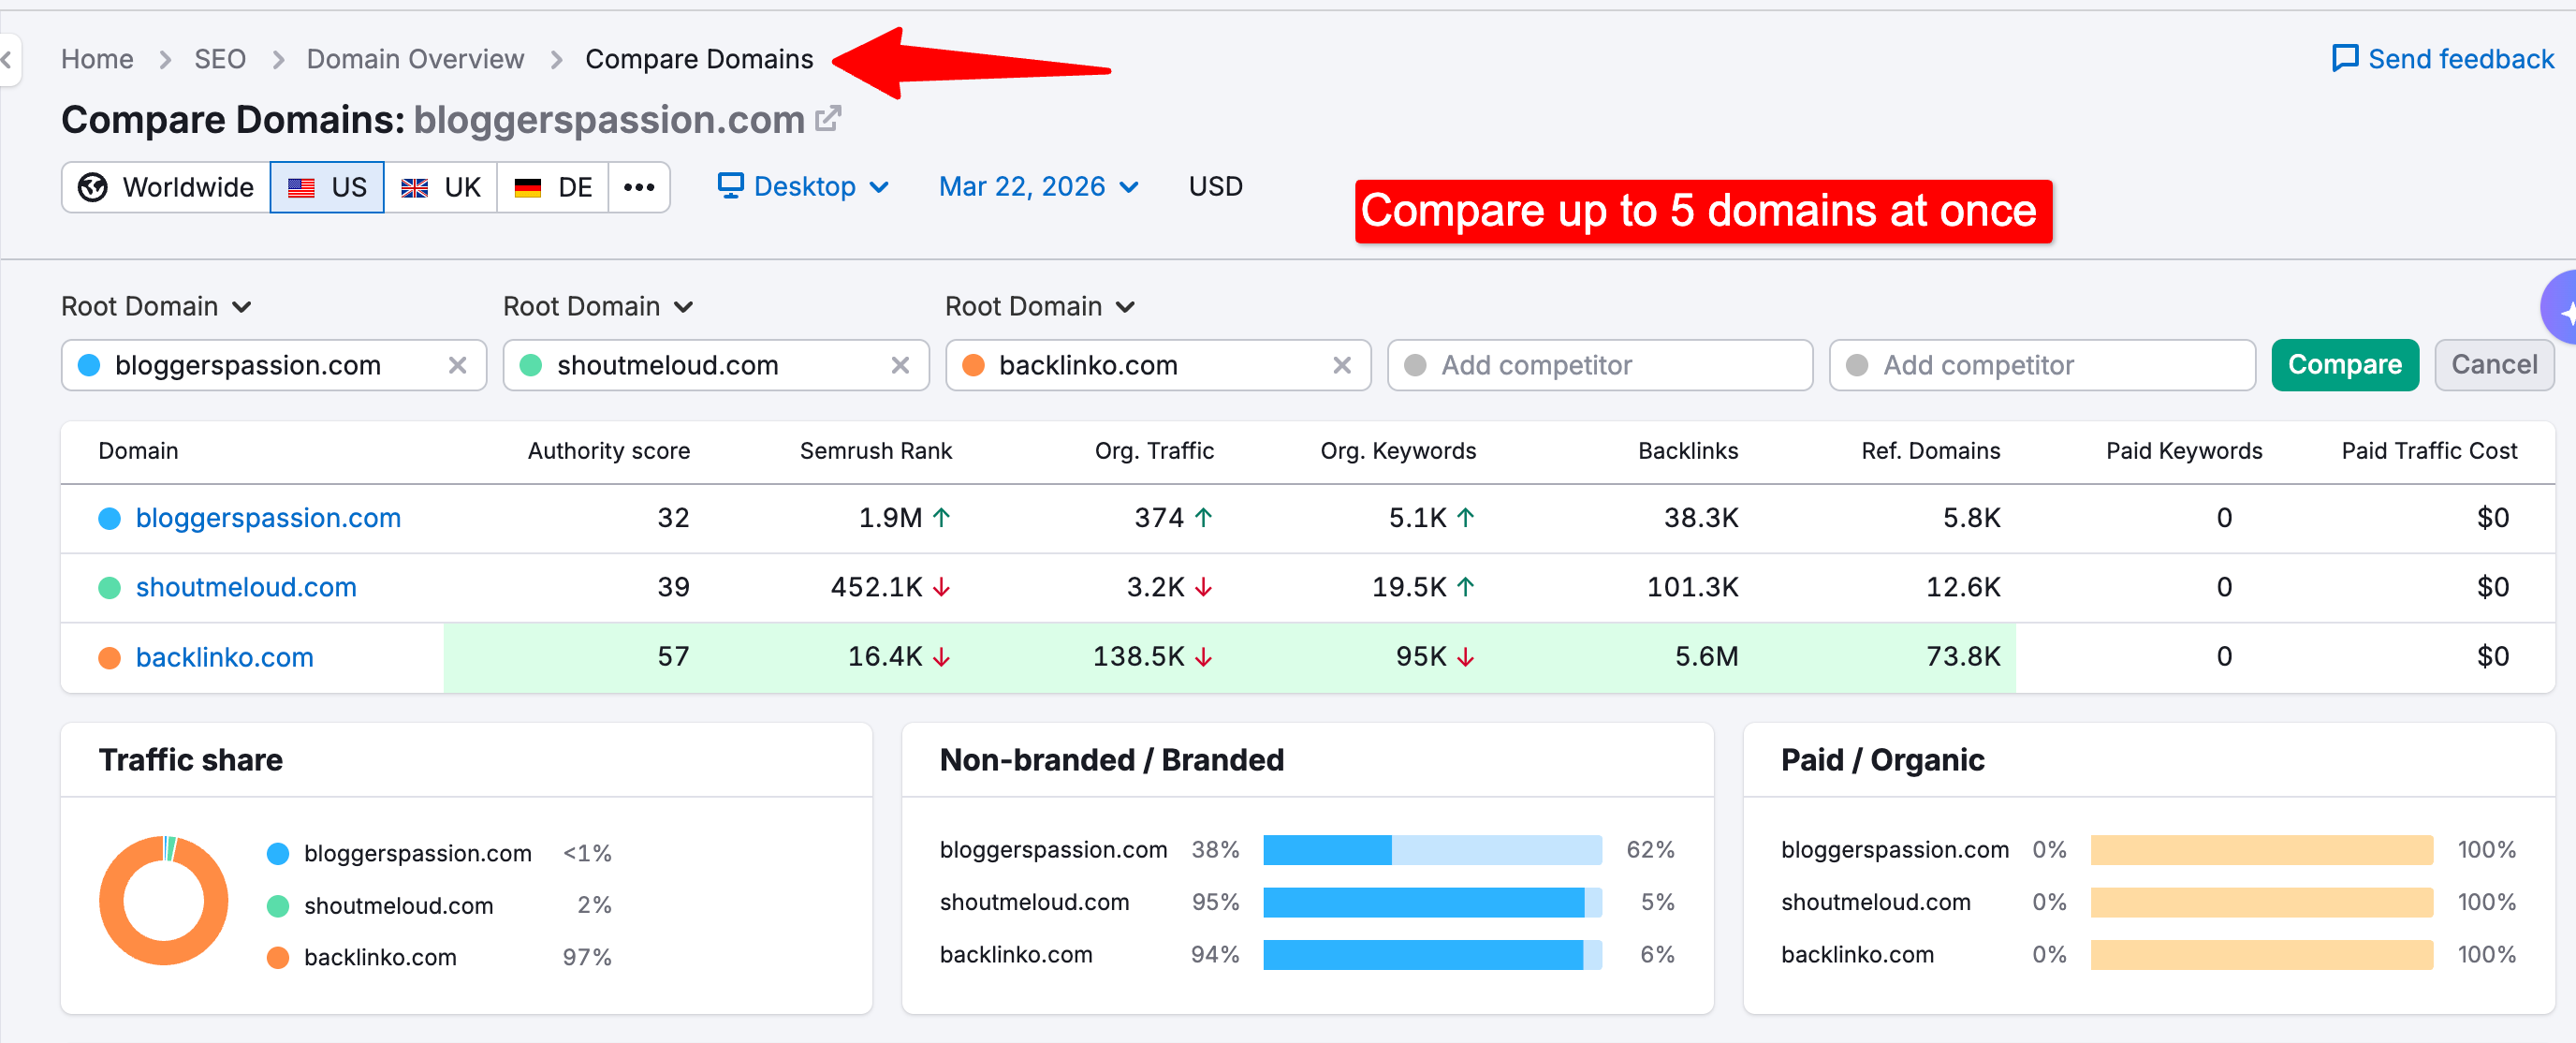Collapse the left sidebar arrow
2576x1043 pixels.
8,60
